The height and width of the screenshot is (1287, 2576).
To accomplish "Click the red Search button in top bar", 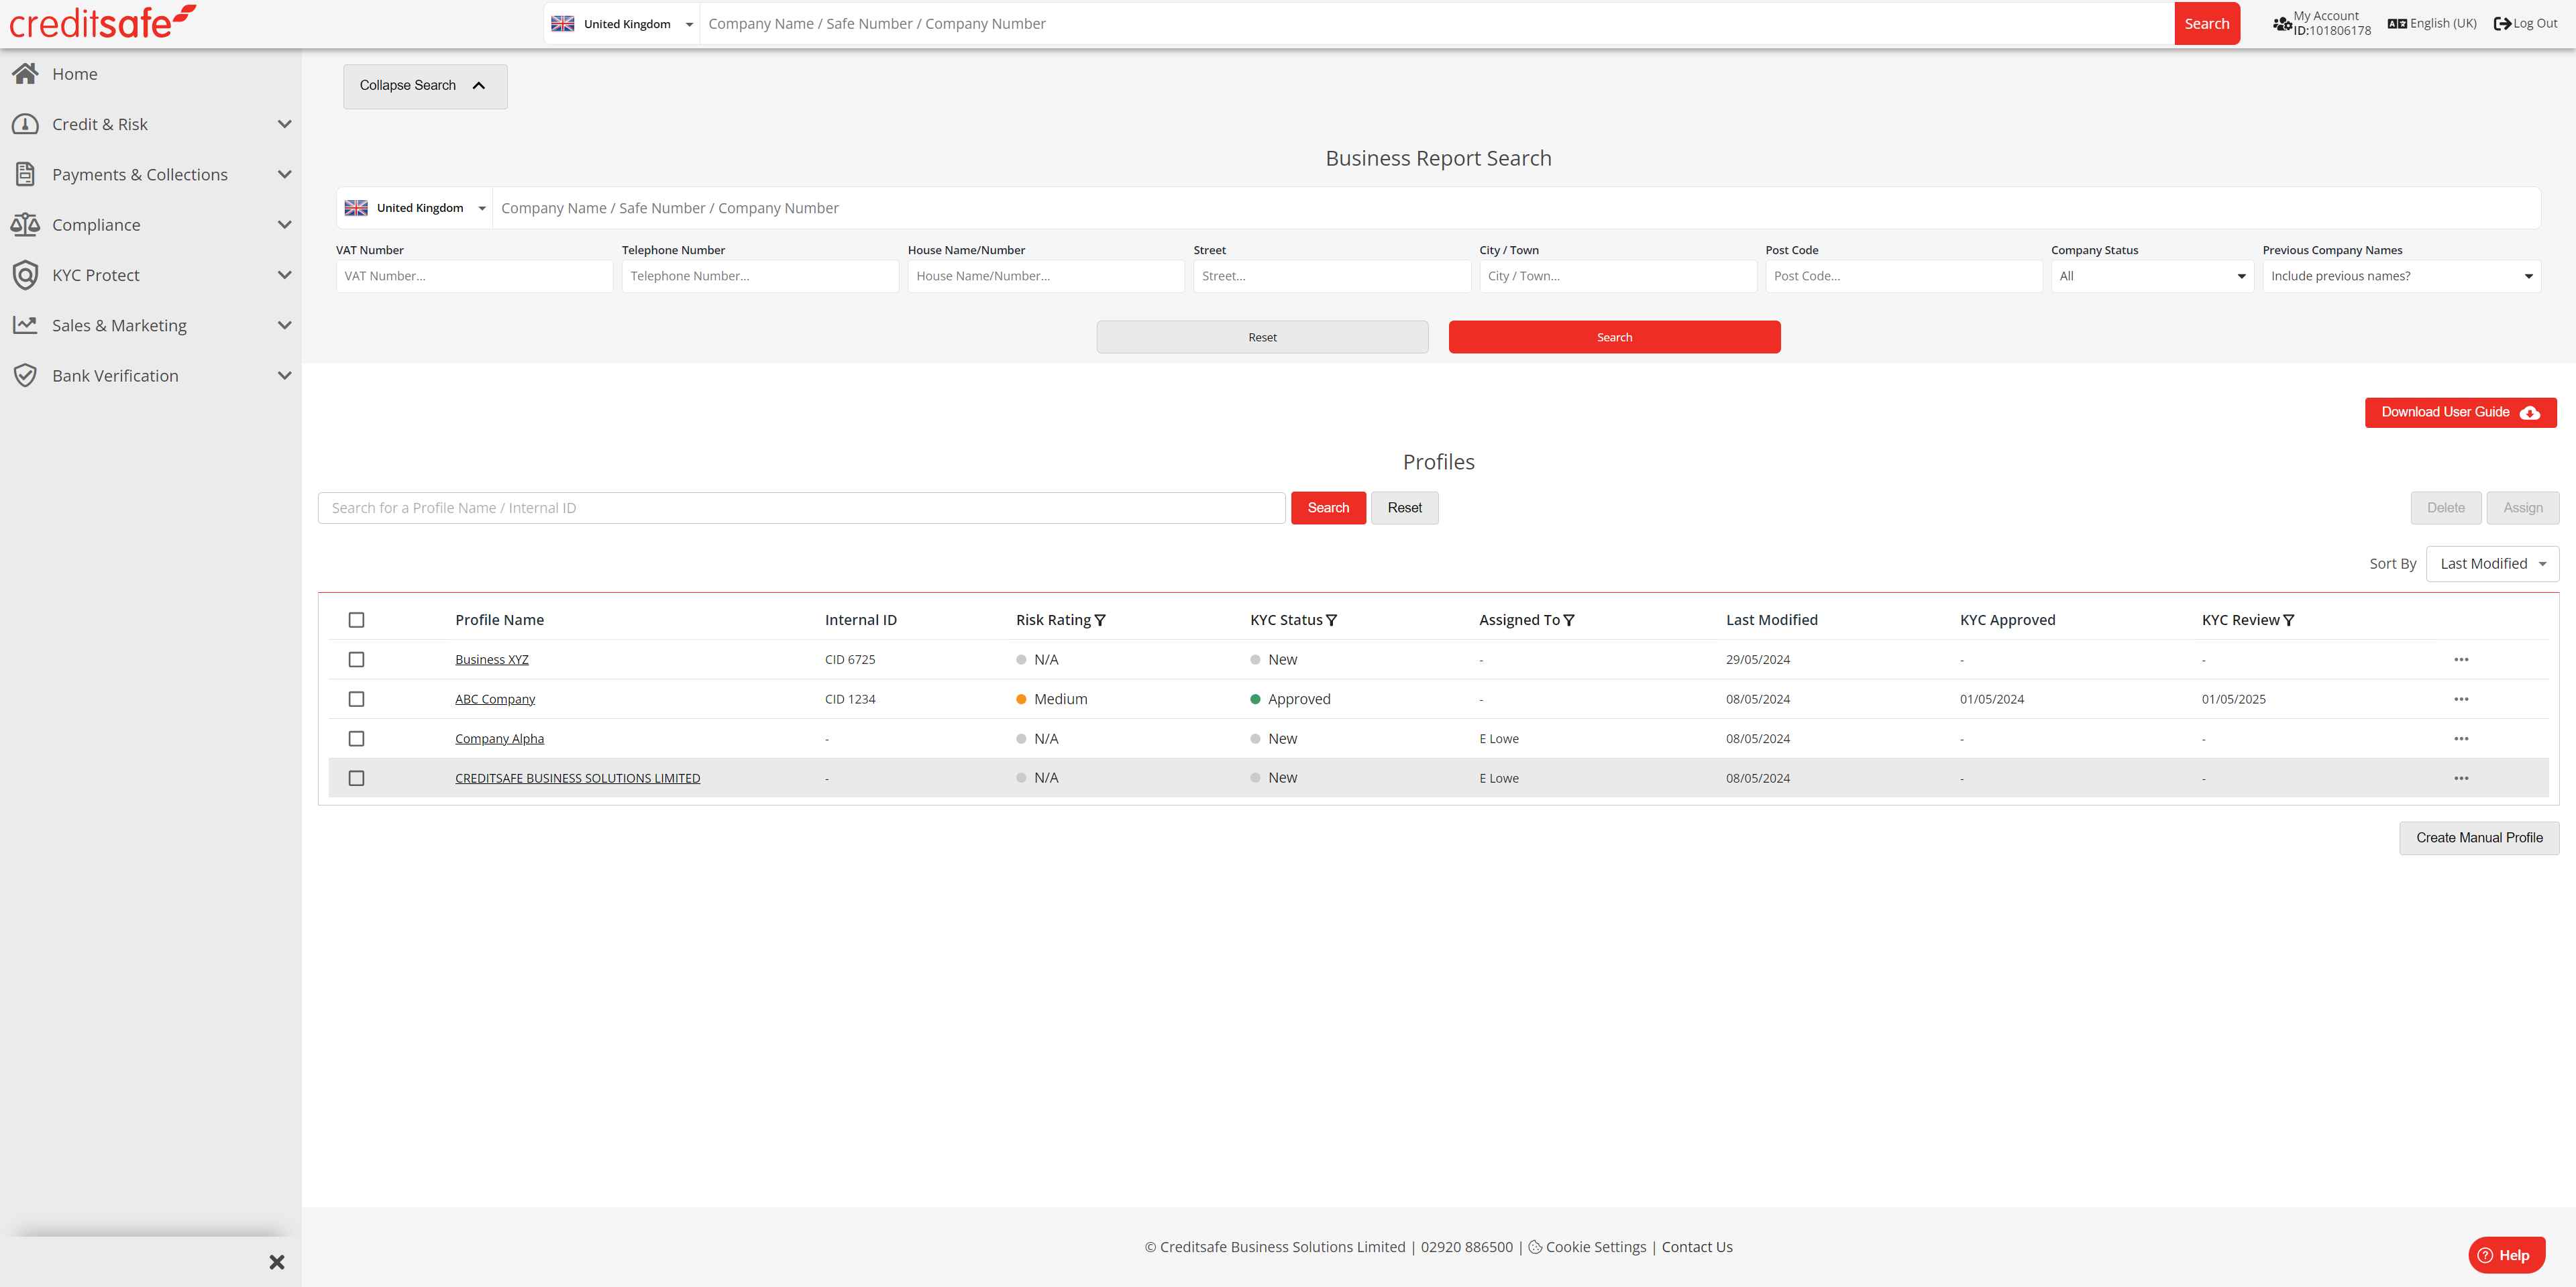I will click(2206, 23).
